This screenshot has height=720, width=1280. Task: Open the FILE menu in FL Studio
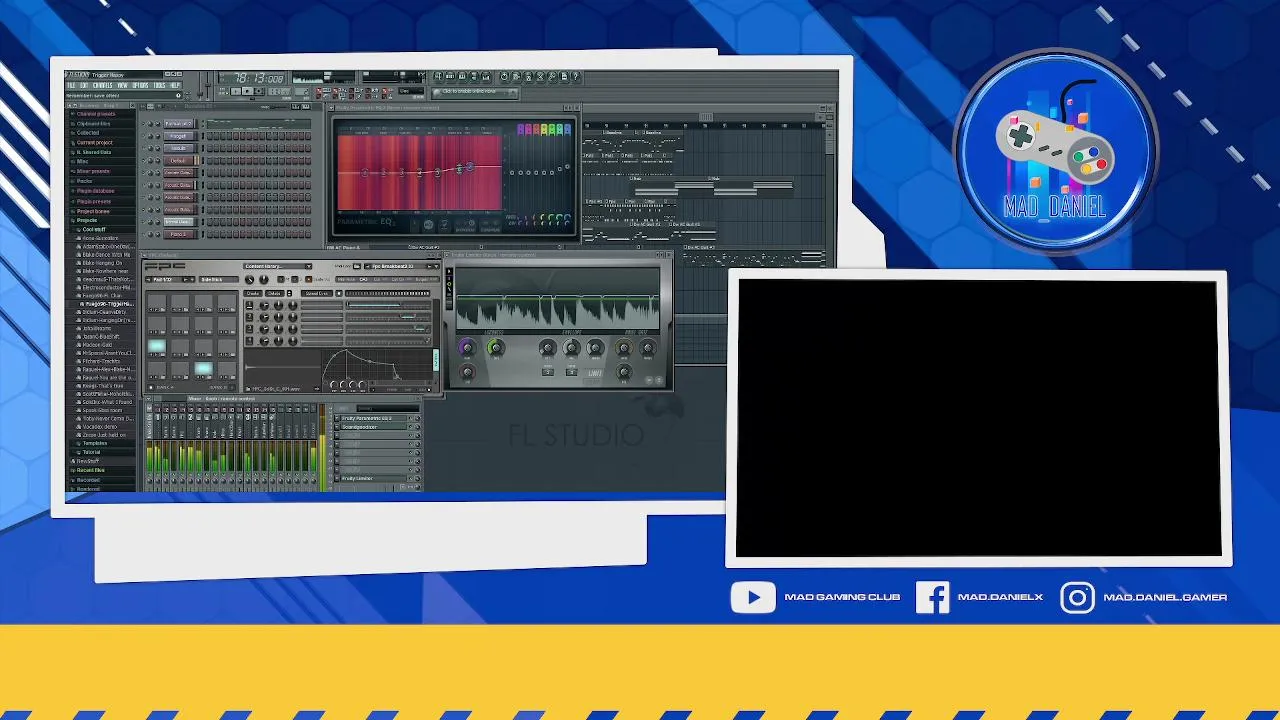(71, 85)
